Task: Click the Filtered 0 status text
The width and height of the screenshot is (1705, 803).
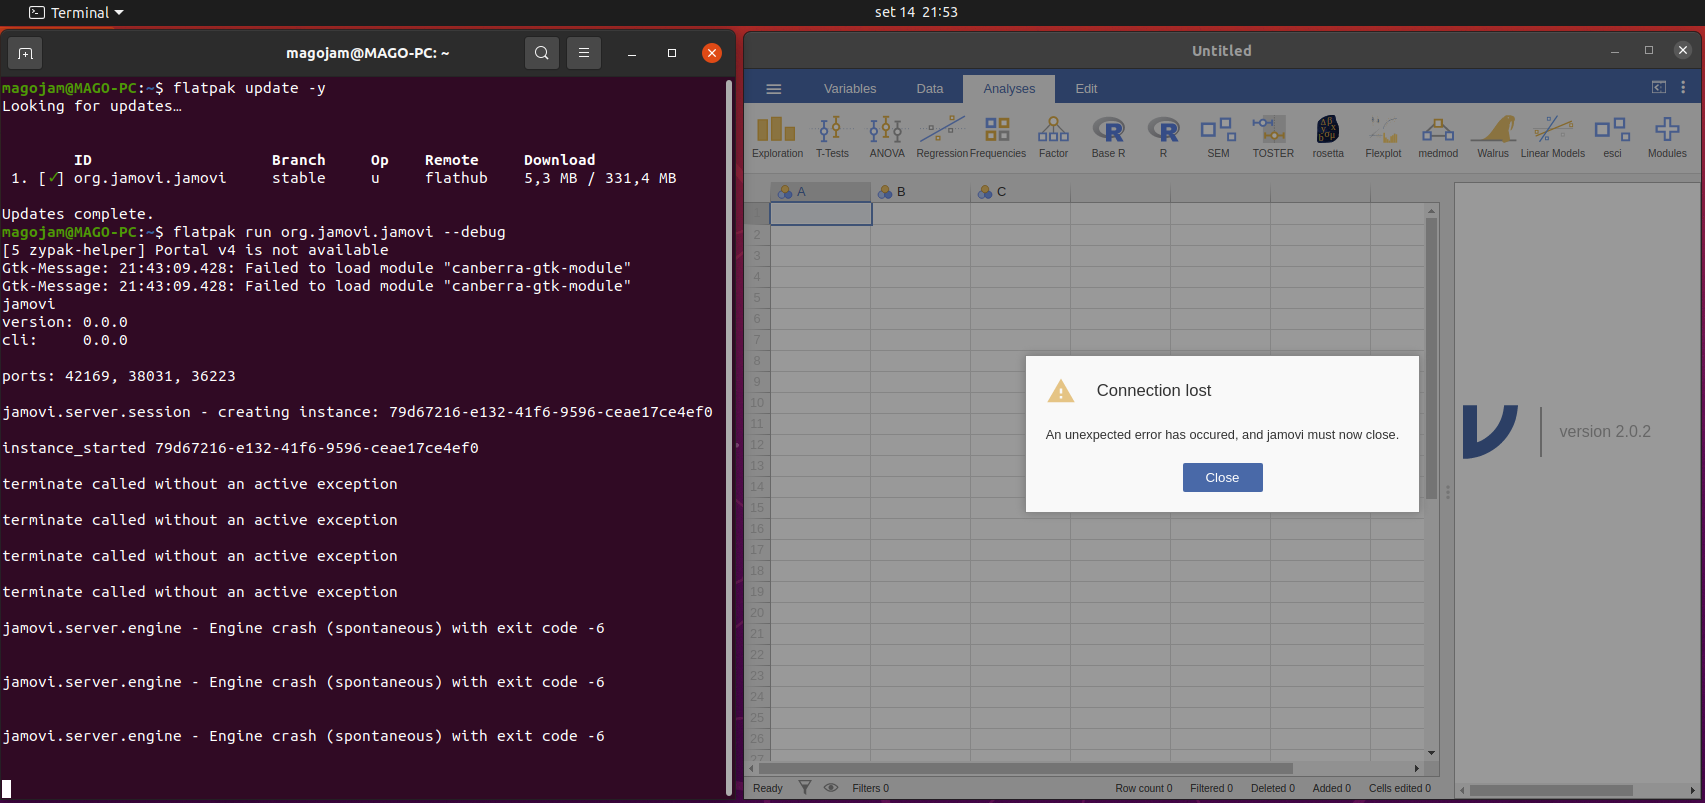Action: coord(1211,788)
